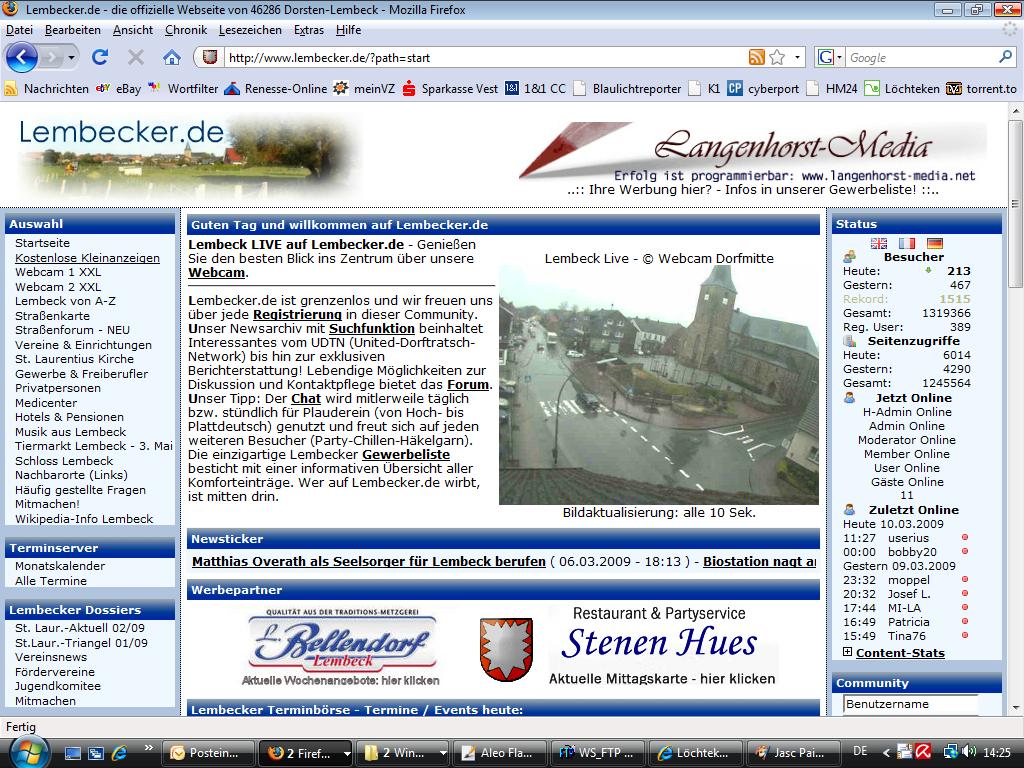Image resolution: width=1024 pixels, height=768 pixels.
Task: Open the Langenhorst-Media advertisement banner
Action: coord(753,154)
